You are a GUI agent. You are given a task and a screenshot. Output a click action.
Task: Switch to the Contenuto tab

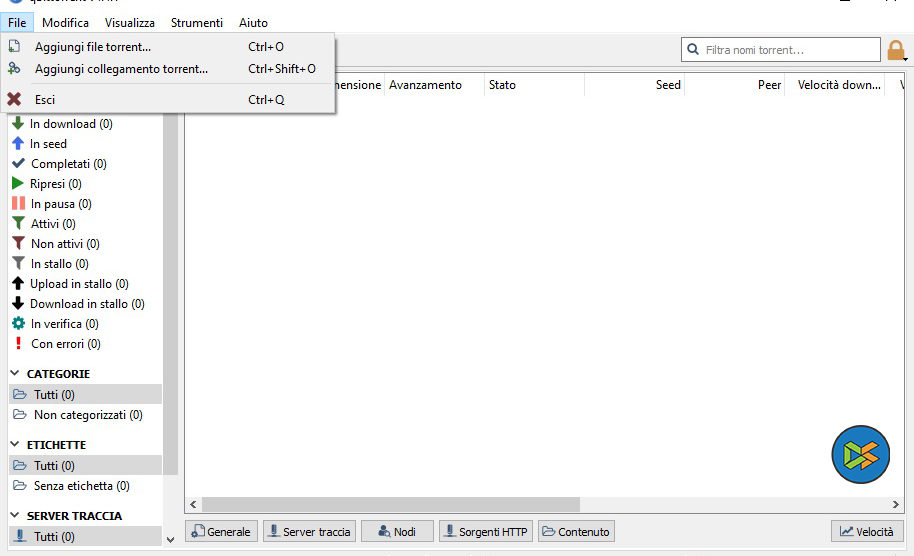[576, 532]
